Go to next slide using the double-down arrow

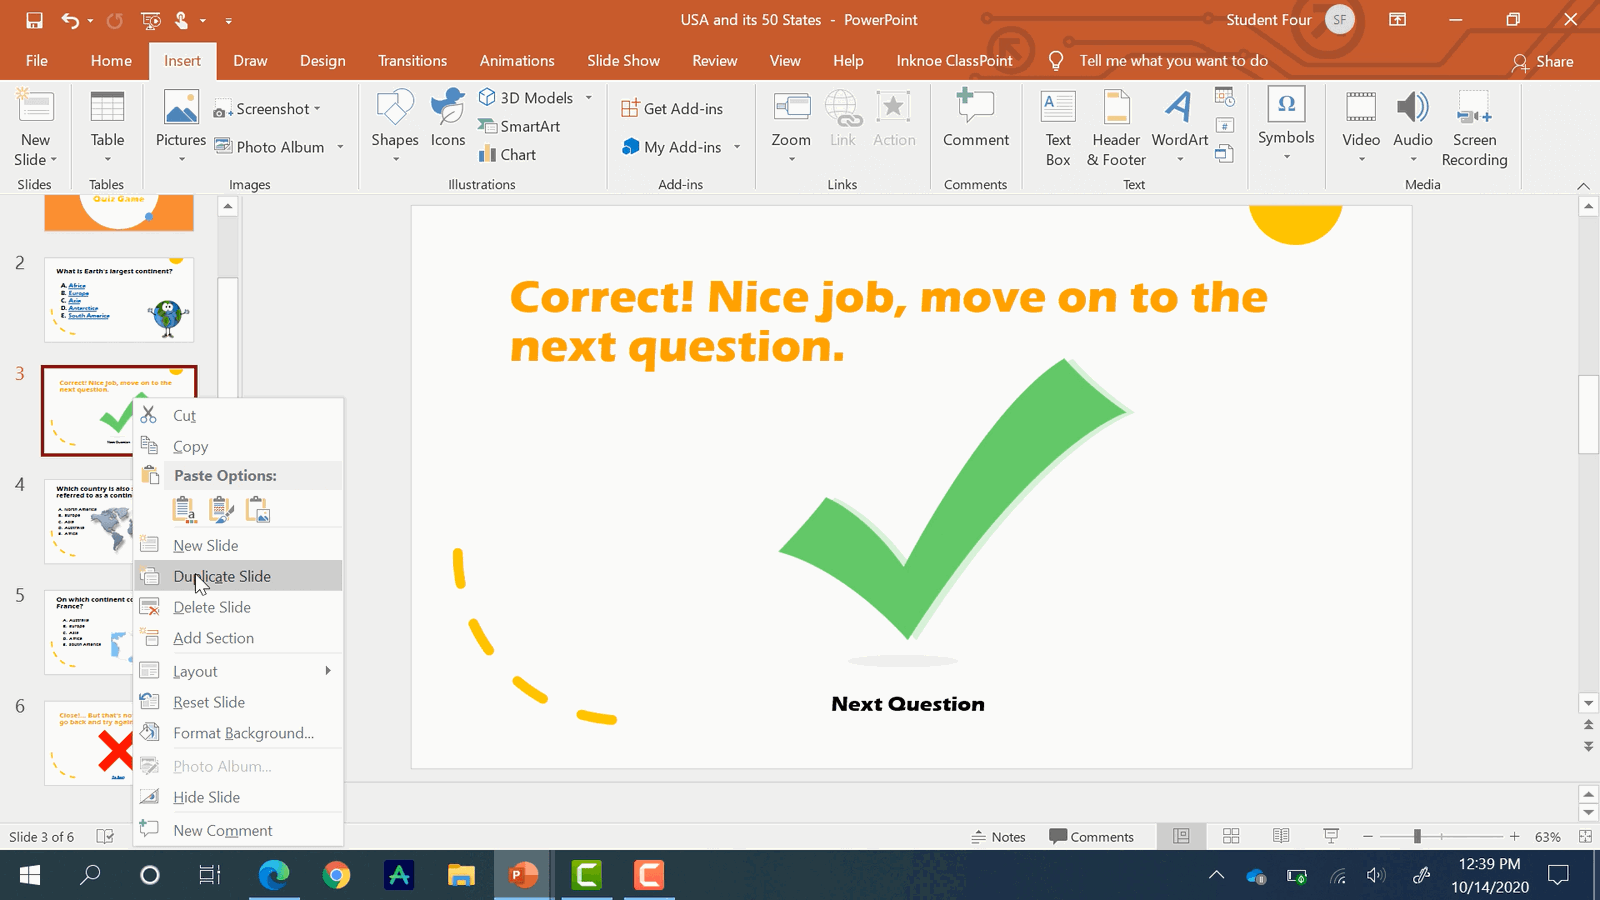point(1589,746)
